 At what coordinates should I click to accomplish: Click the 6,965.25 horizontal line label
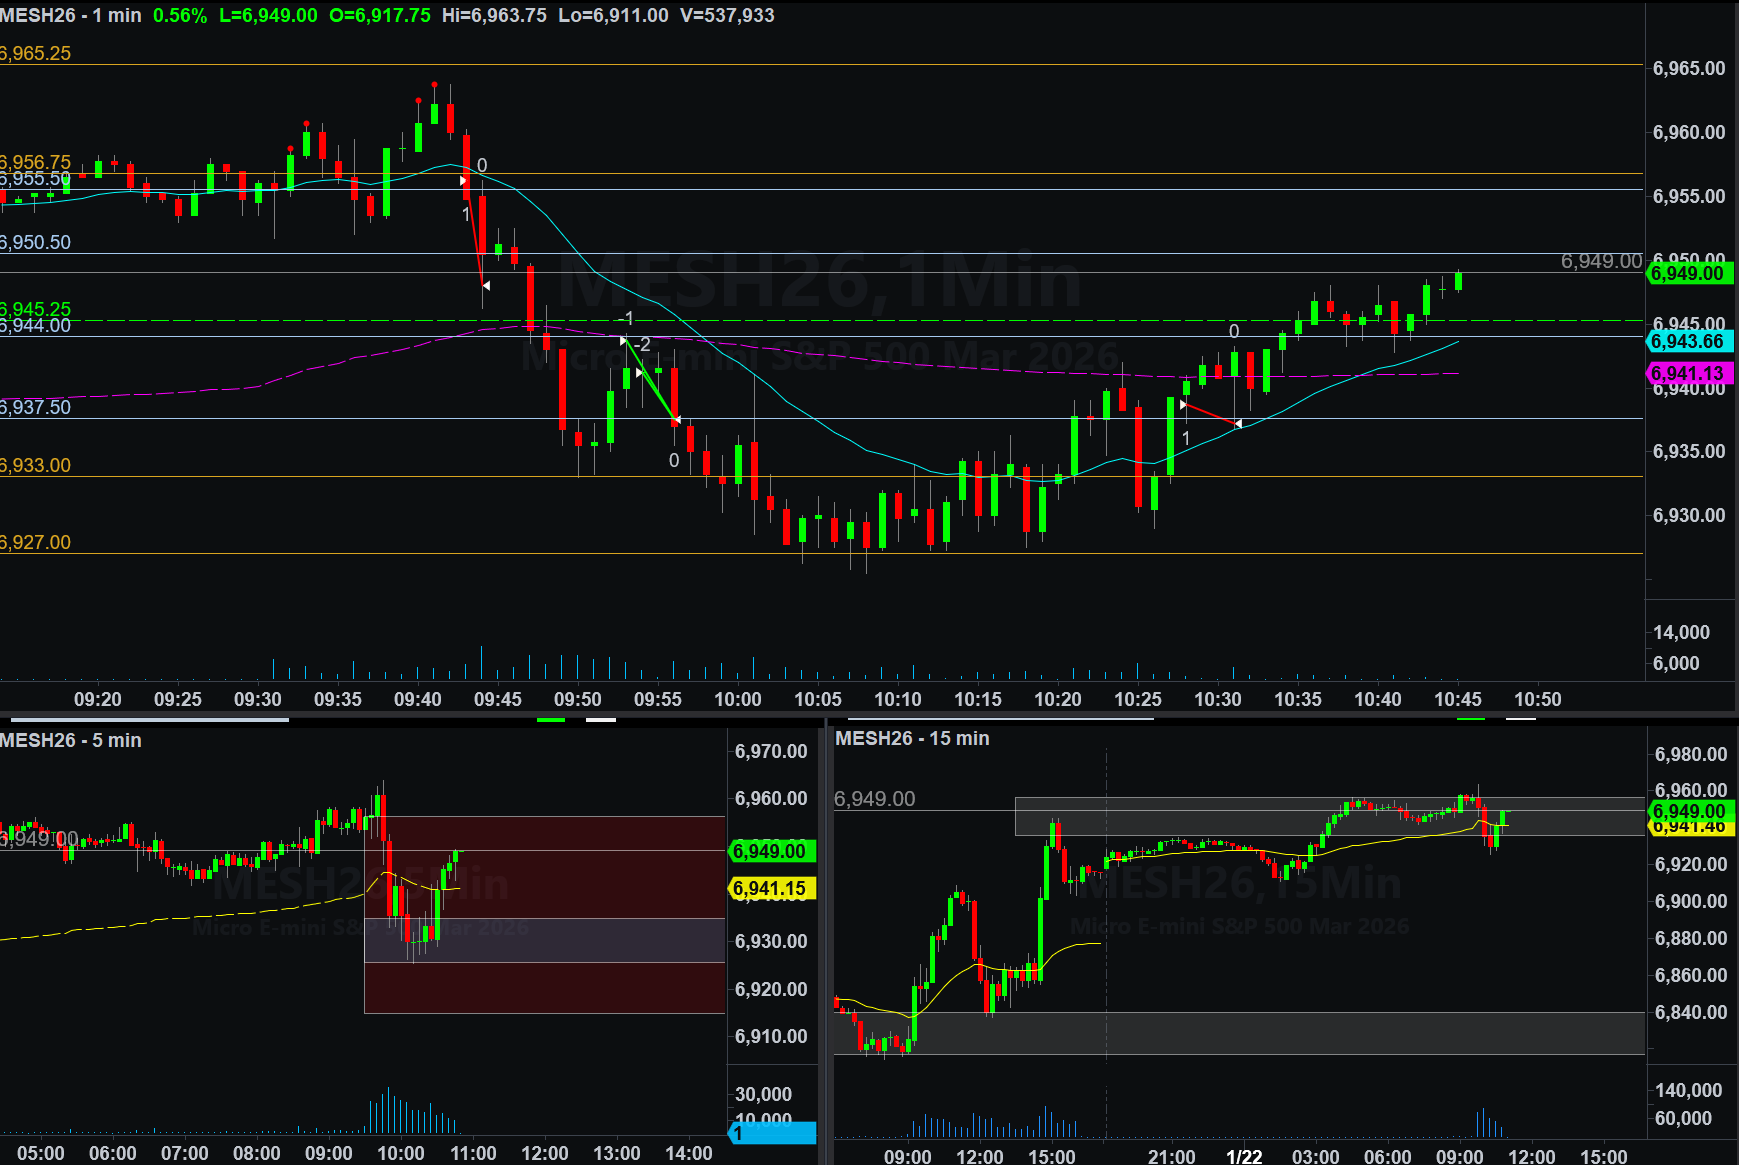(36, 54)
